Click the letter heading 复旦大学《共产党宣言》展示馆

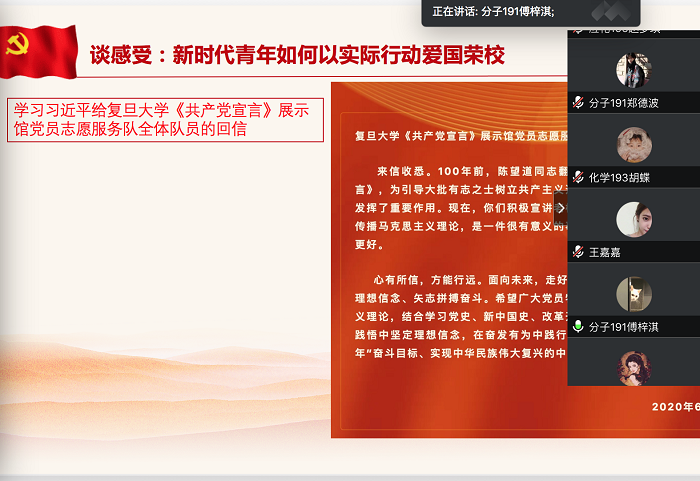point(461,136)
